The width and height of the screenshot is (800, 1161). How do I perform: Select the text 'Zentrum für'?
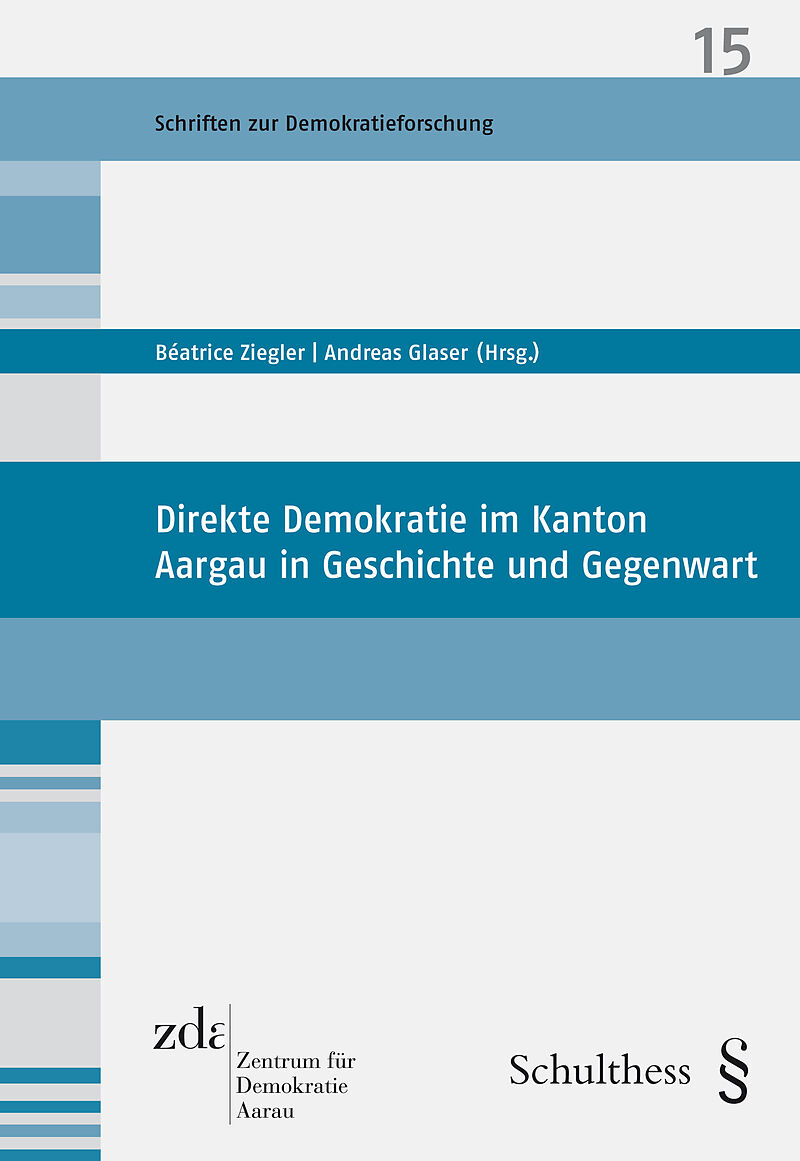295,1061
